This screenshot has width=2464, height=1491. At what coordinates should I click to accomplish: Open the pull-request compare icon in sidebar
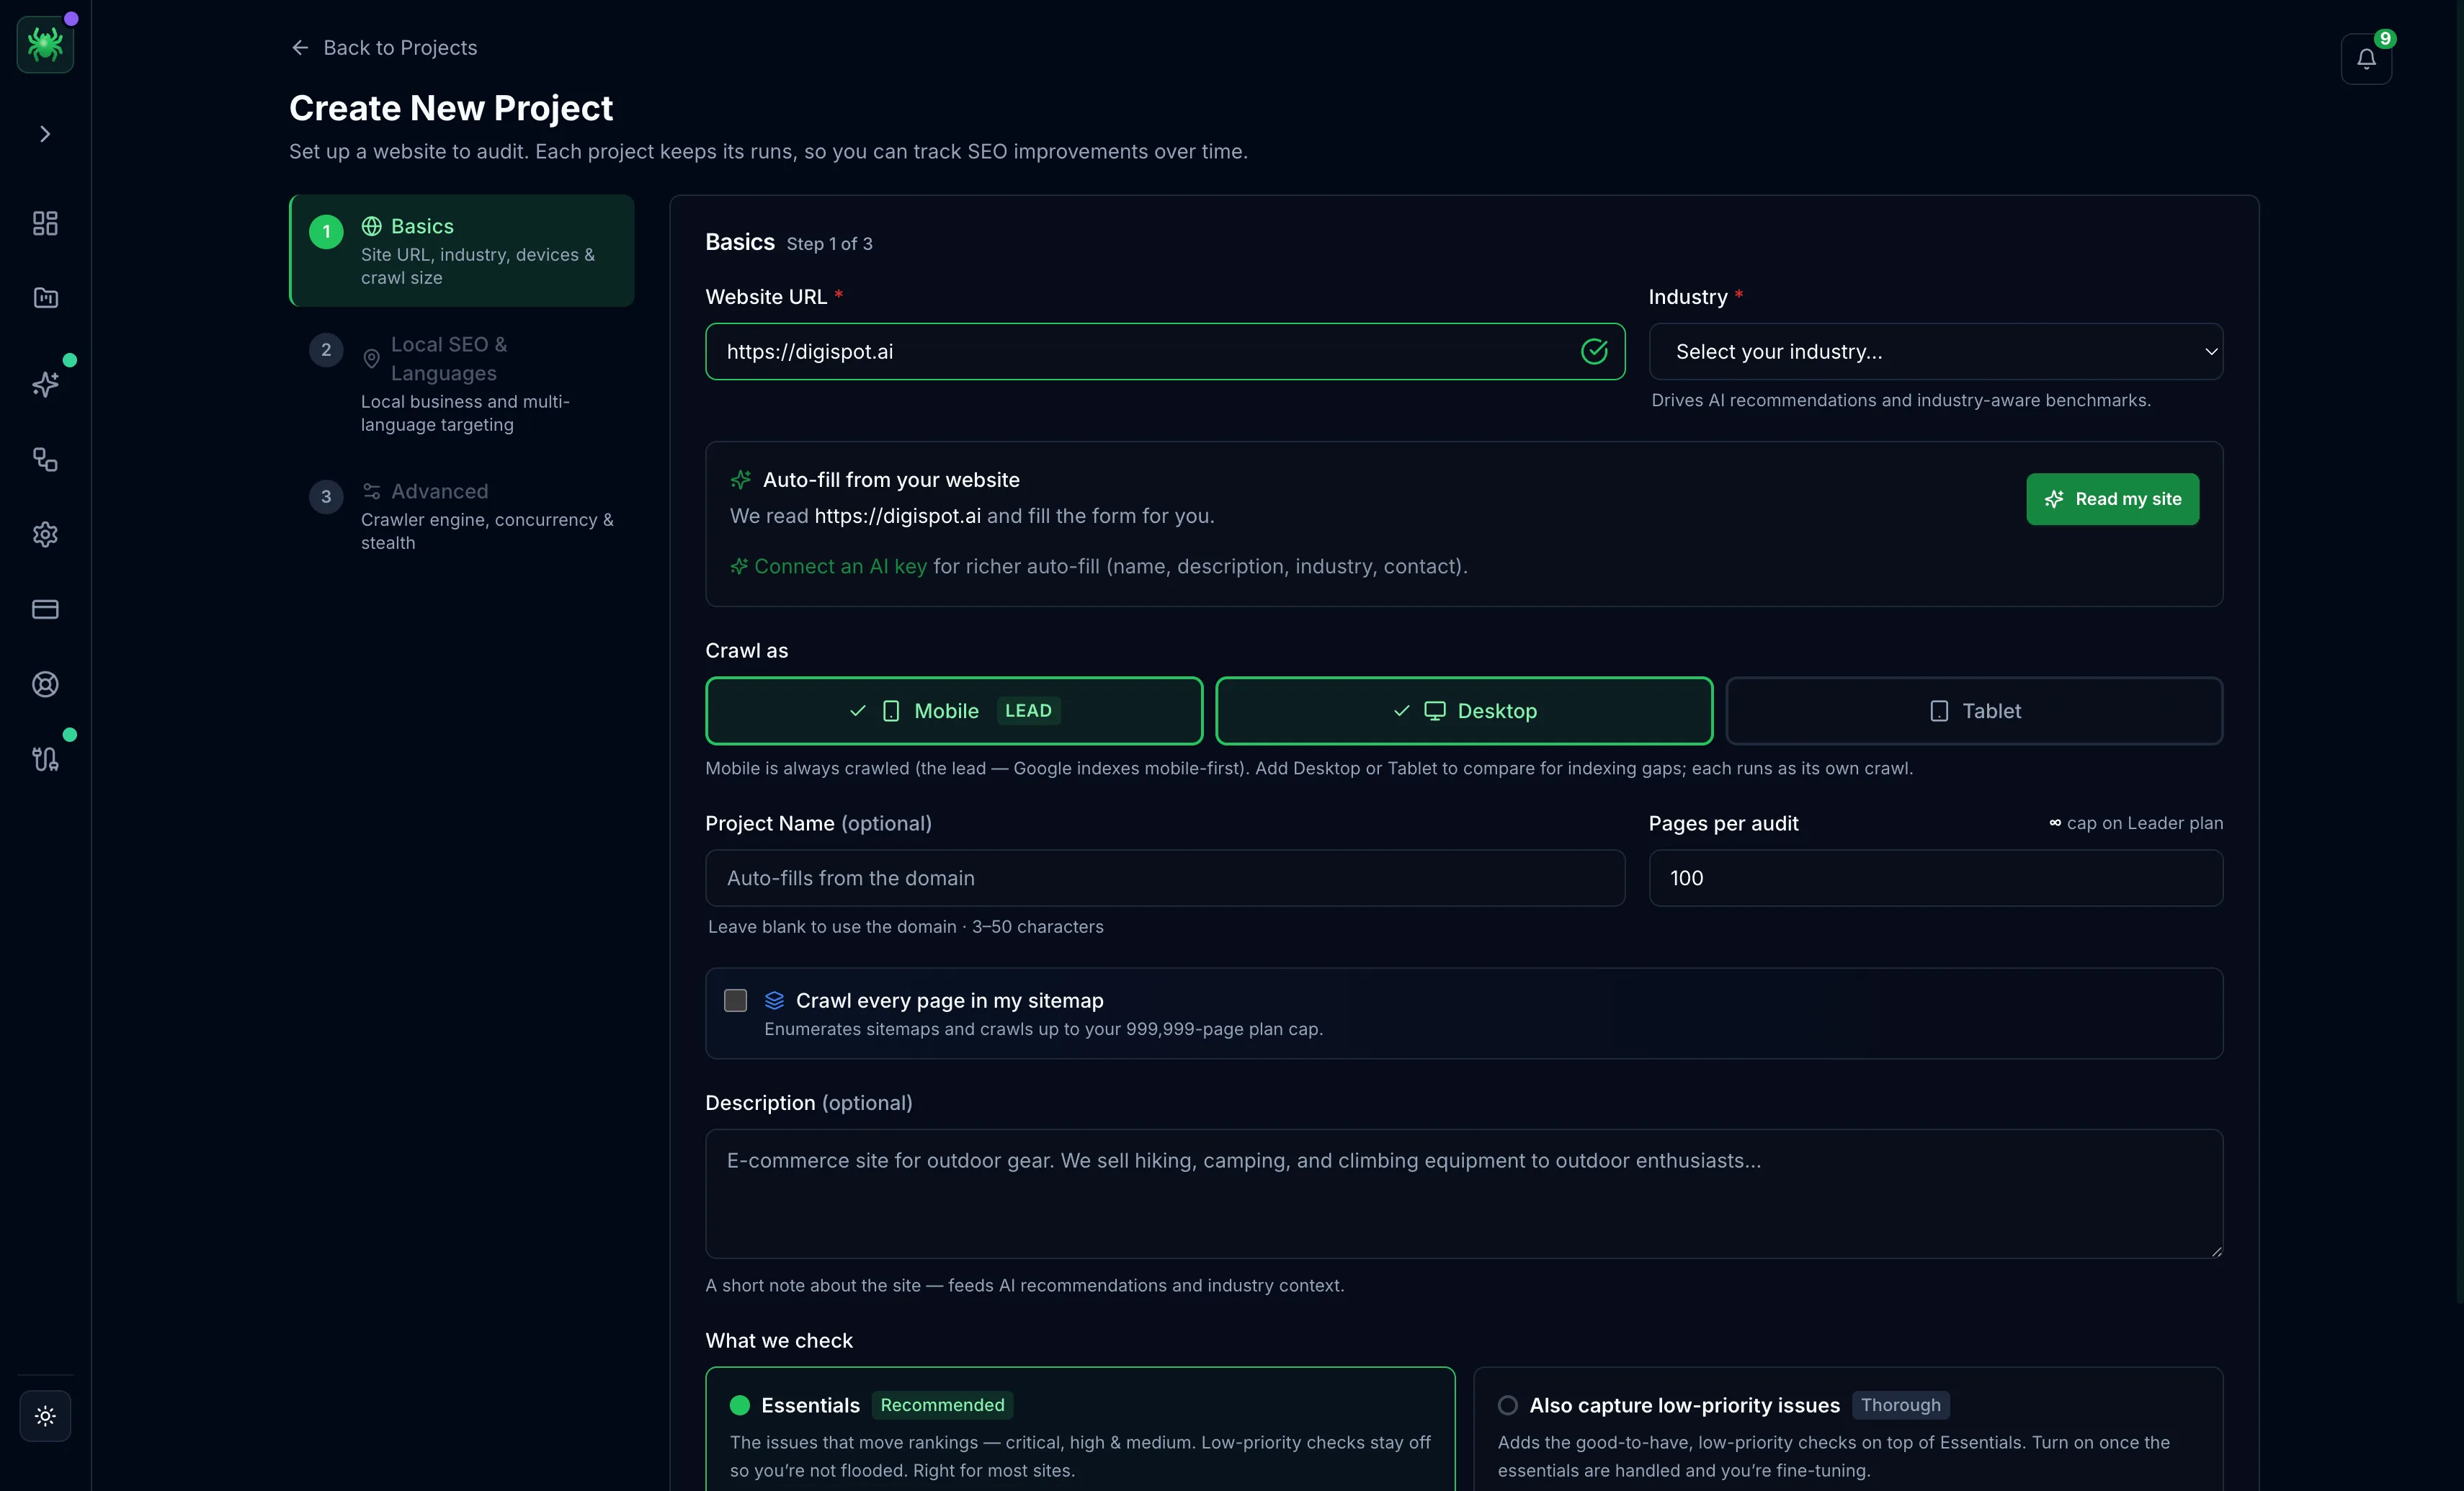coord(45,759)
